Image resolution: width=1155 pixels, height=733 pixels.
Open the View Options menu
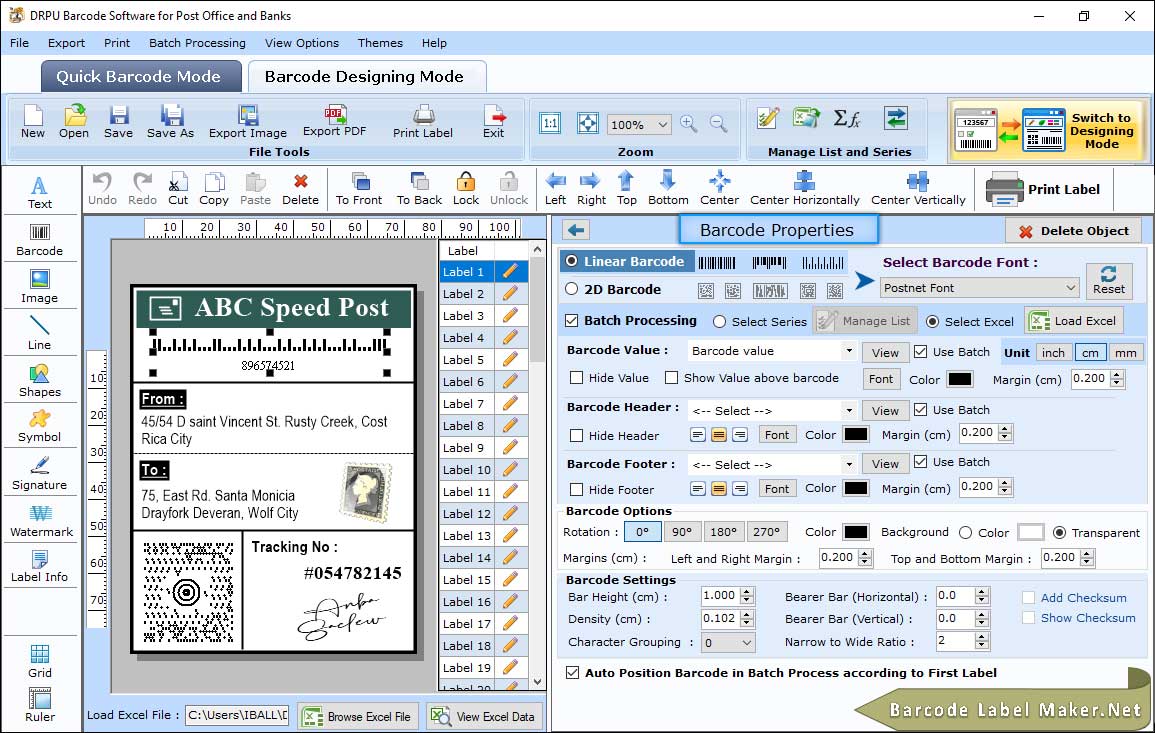(x=302, y=43)
